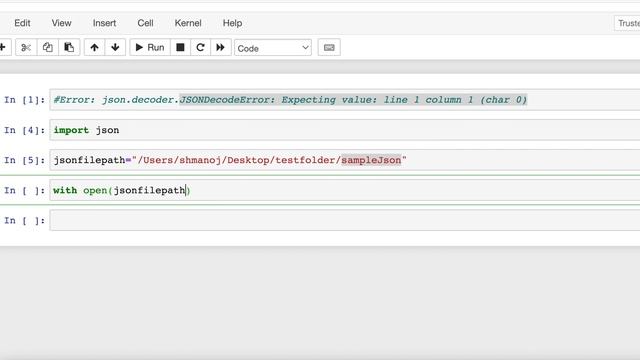The width and height of the screenshot is (640, 360).
Task: Run the current cell
Action: 150,48
